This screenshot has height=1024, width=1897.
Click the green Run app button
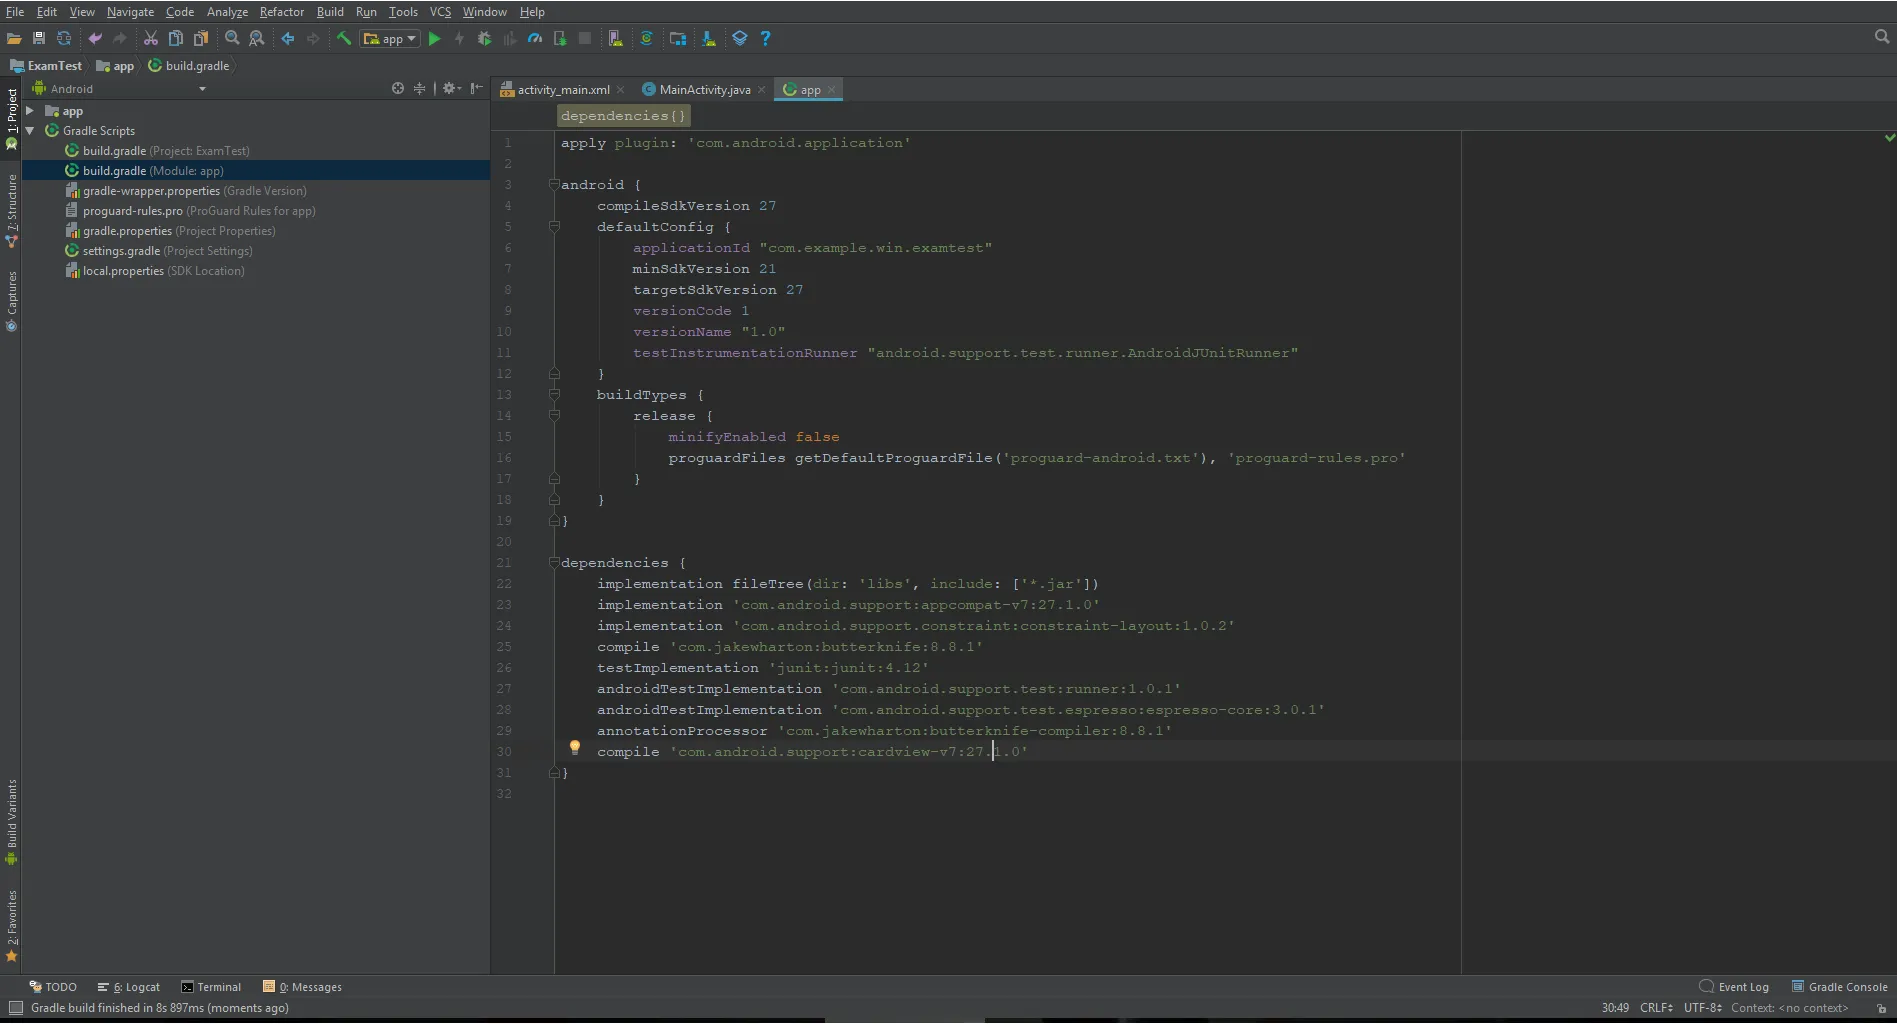pyautogui.click(x=434, y=39)
